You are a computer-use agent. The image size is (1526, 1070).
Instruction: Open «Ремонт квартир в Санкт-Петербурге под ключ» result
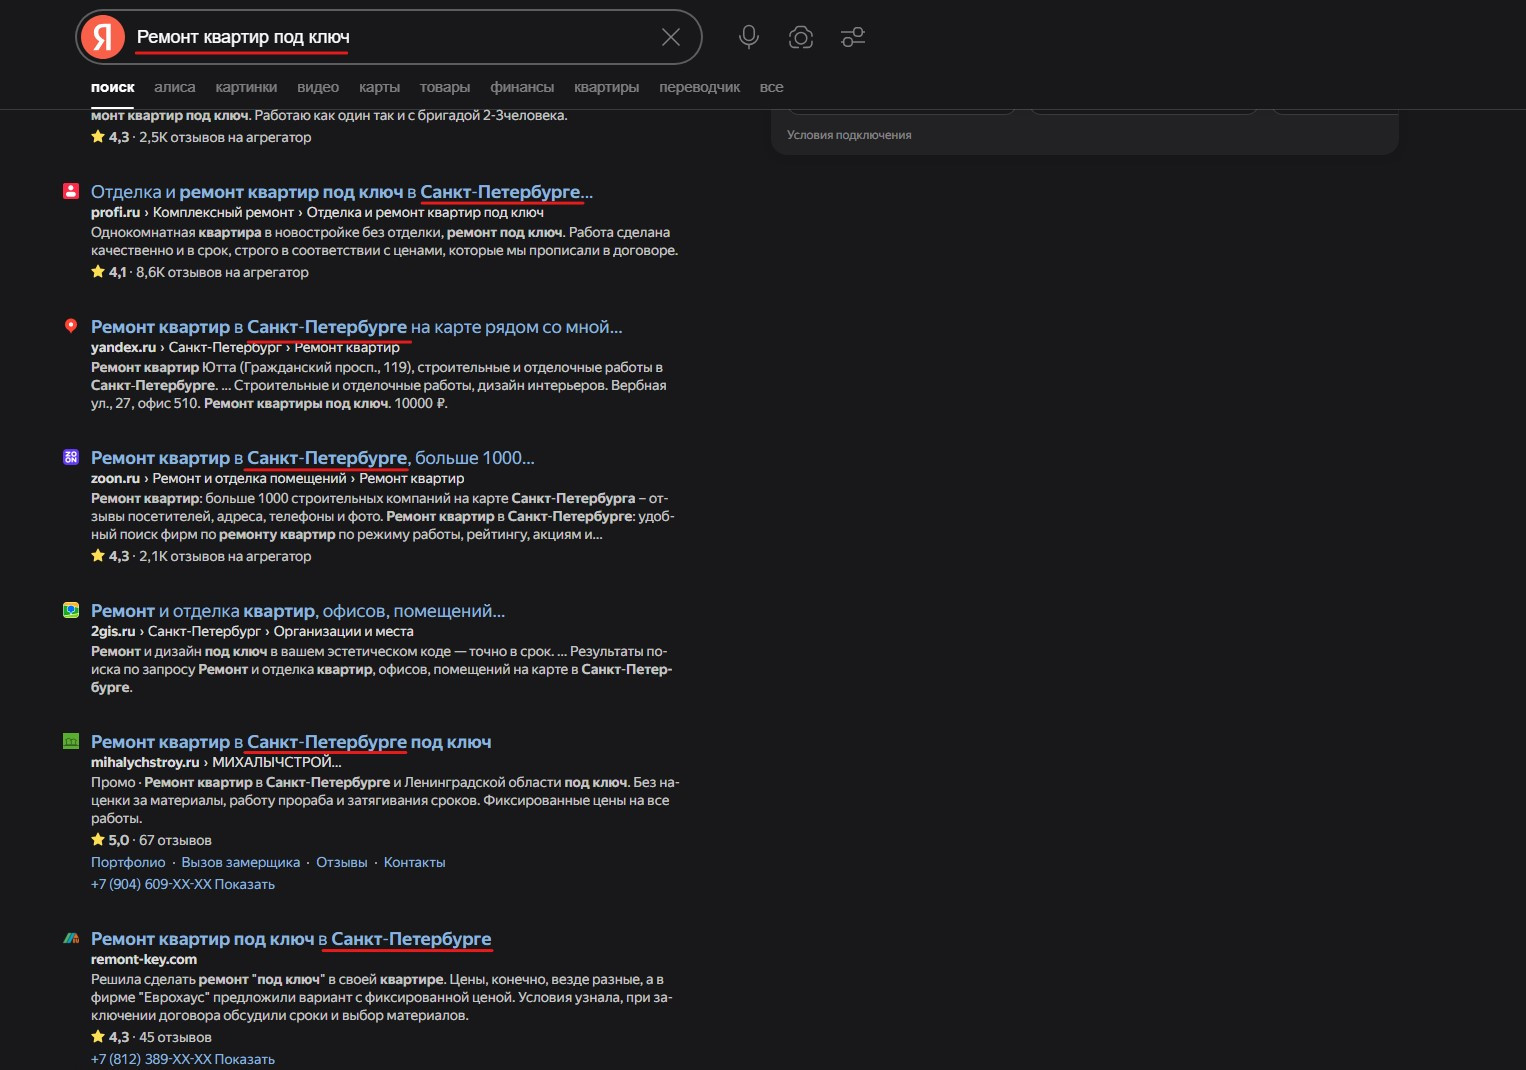coord(291,742)
